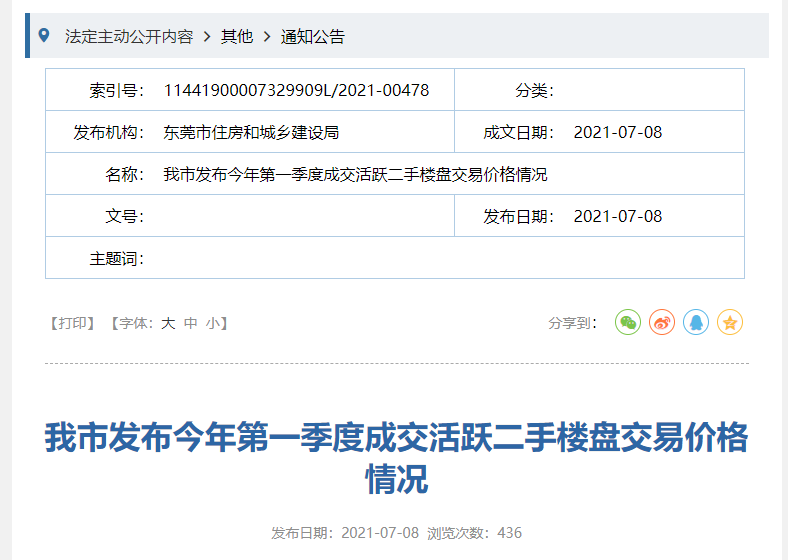Click the large blue article headline
Viewport: 788px width, 560px height.
coord(397,457)
